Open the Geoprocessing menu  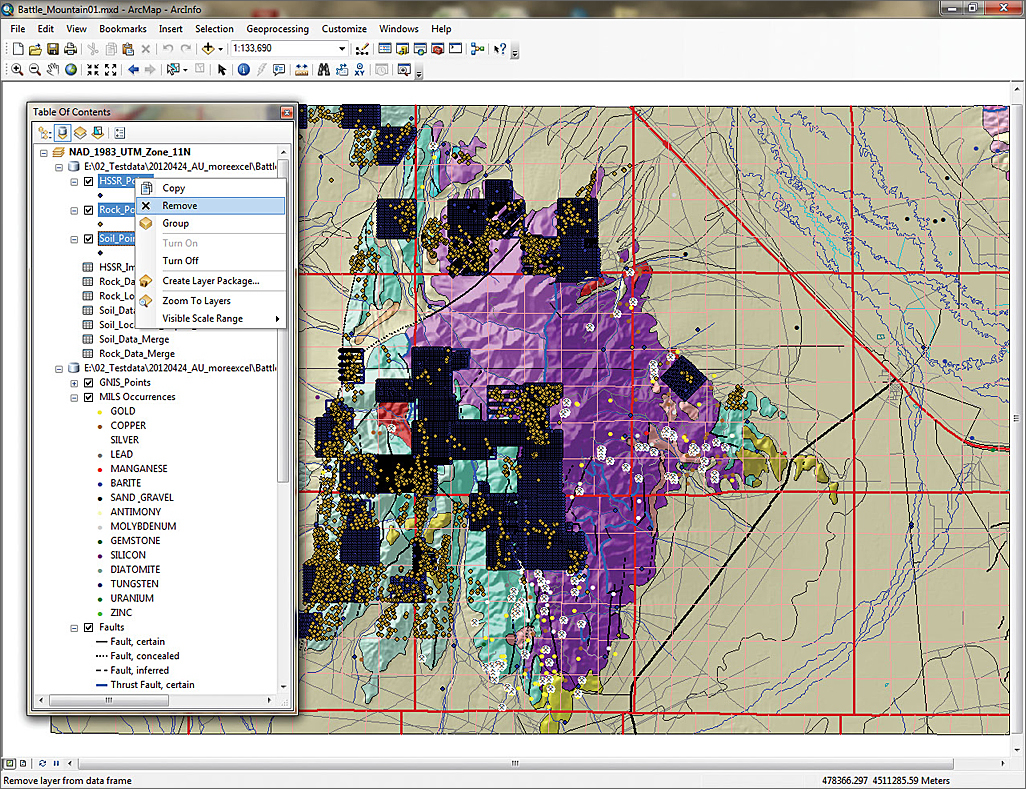277,29
